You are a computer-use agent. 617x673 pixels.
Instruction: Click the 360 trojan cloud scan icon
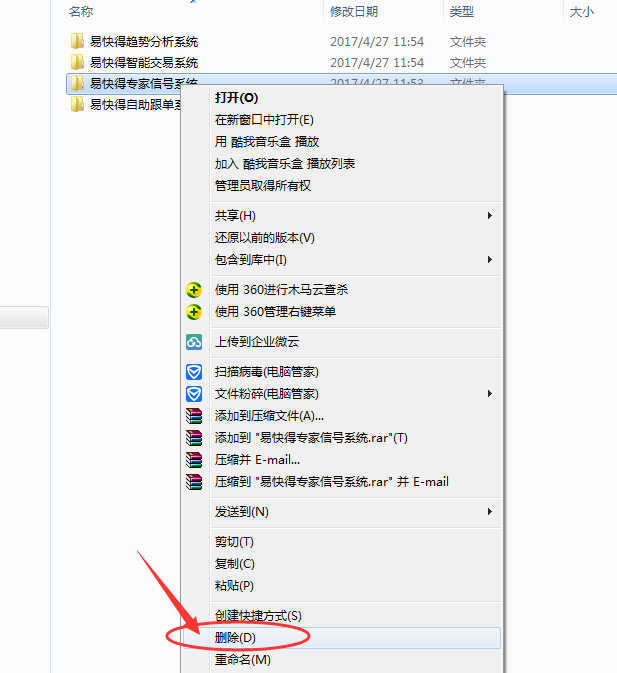[194, 290]
